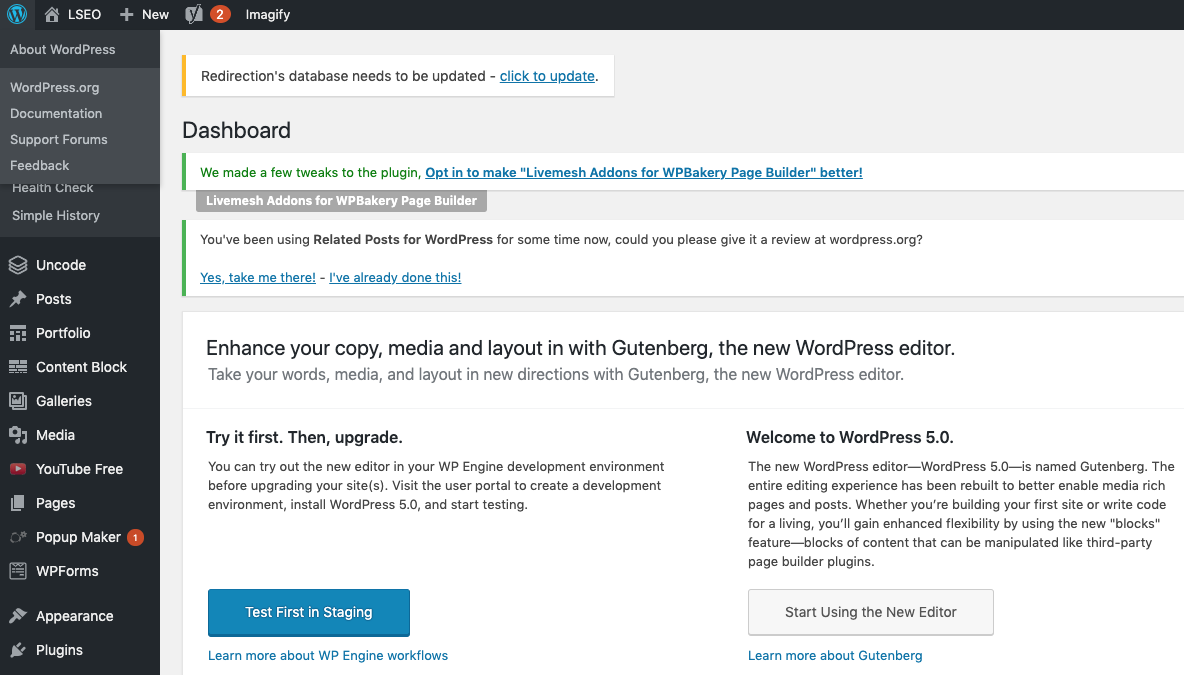Viewport: 1184px width, 675px height.
Task: Visit the LSEO site from the admin bar
Action: [x=72, y=14]
